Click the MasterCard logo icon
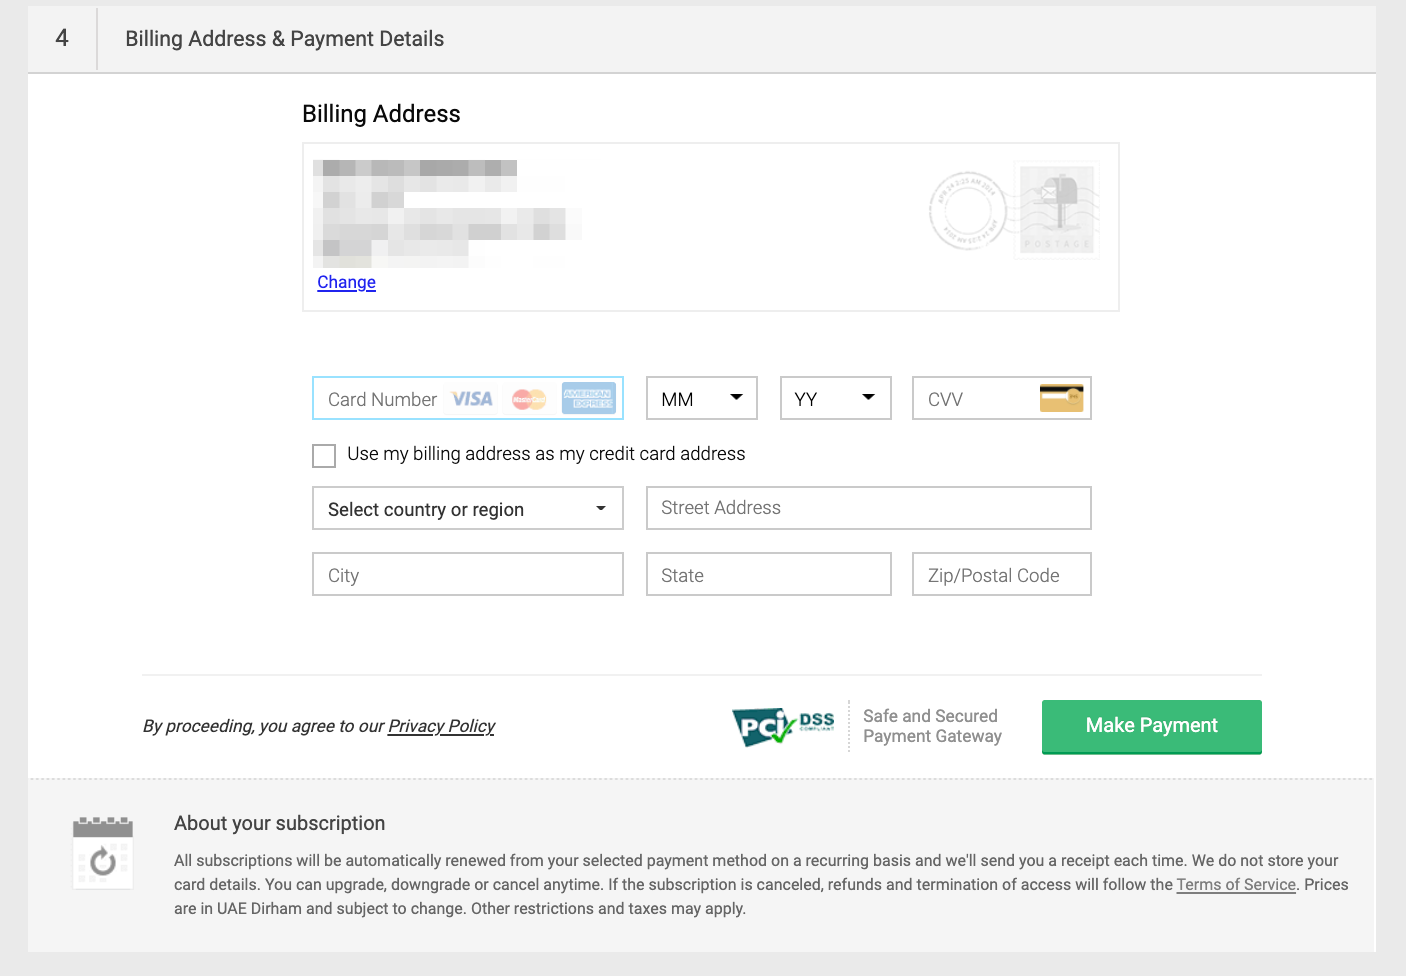 [529, 399]
